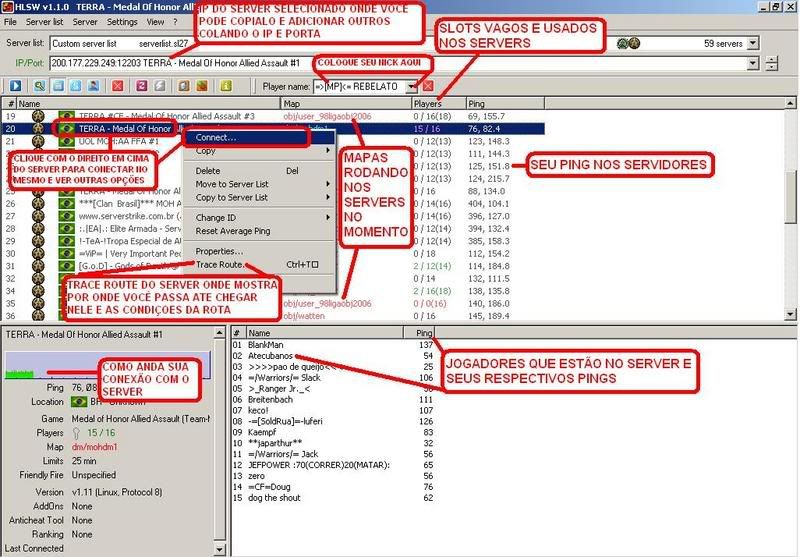The height and width of the screenshot is (557, 800).
Task: Select the ***[Clan_Brasil]*** server row
Action: tap(273, 204)
